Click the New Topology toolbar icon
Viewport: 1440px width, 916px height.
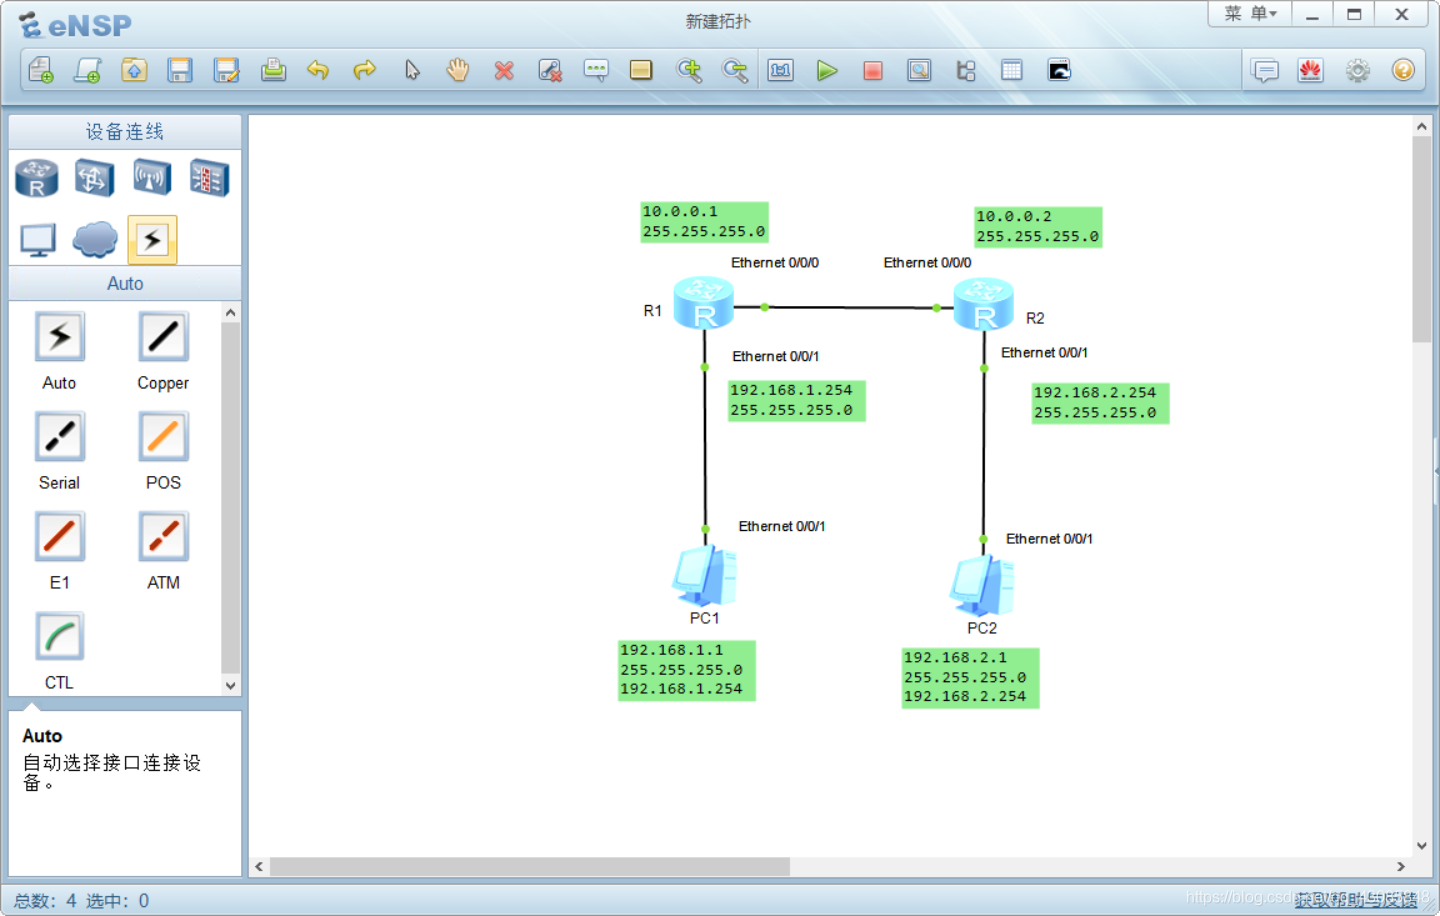(x=41, y=70)
